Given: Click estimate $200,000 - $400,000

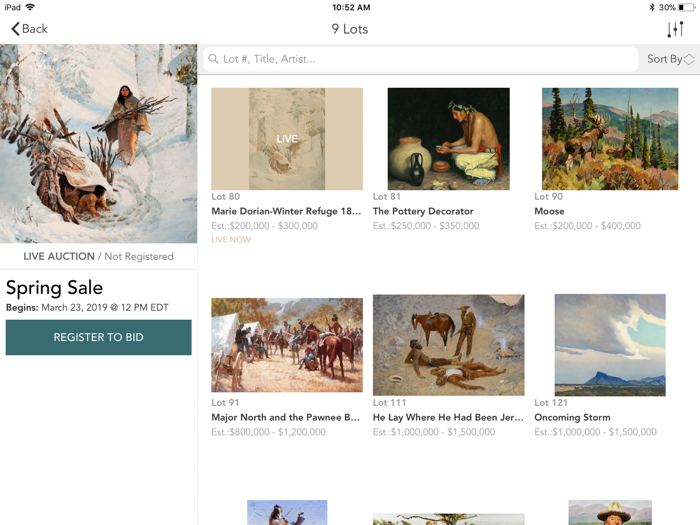Looking at the screenshot, I should point(588,226).
